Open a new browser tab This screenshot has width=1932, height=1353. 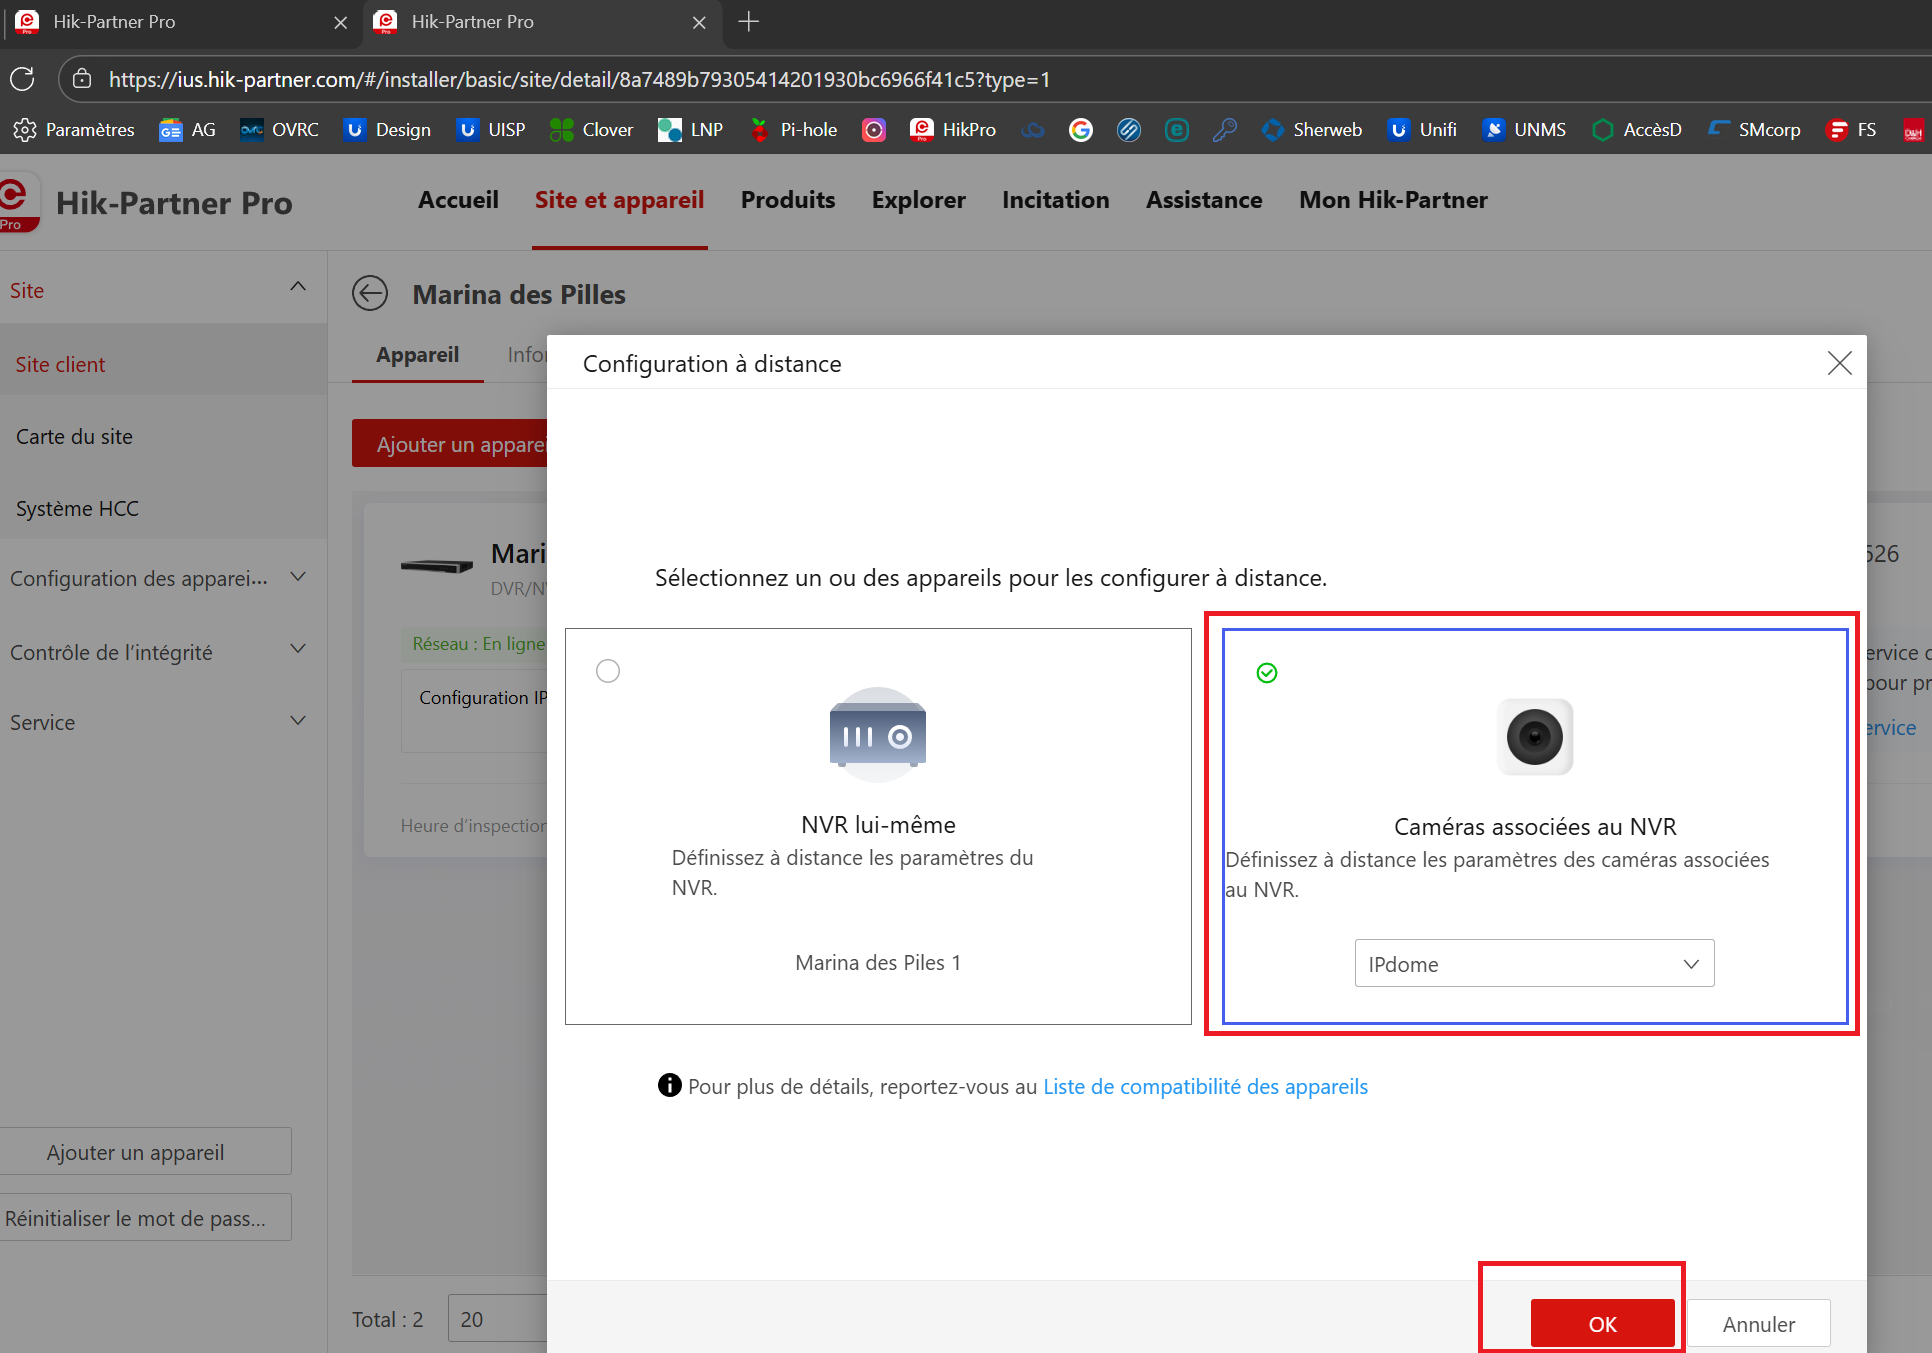(748, 22)
